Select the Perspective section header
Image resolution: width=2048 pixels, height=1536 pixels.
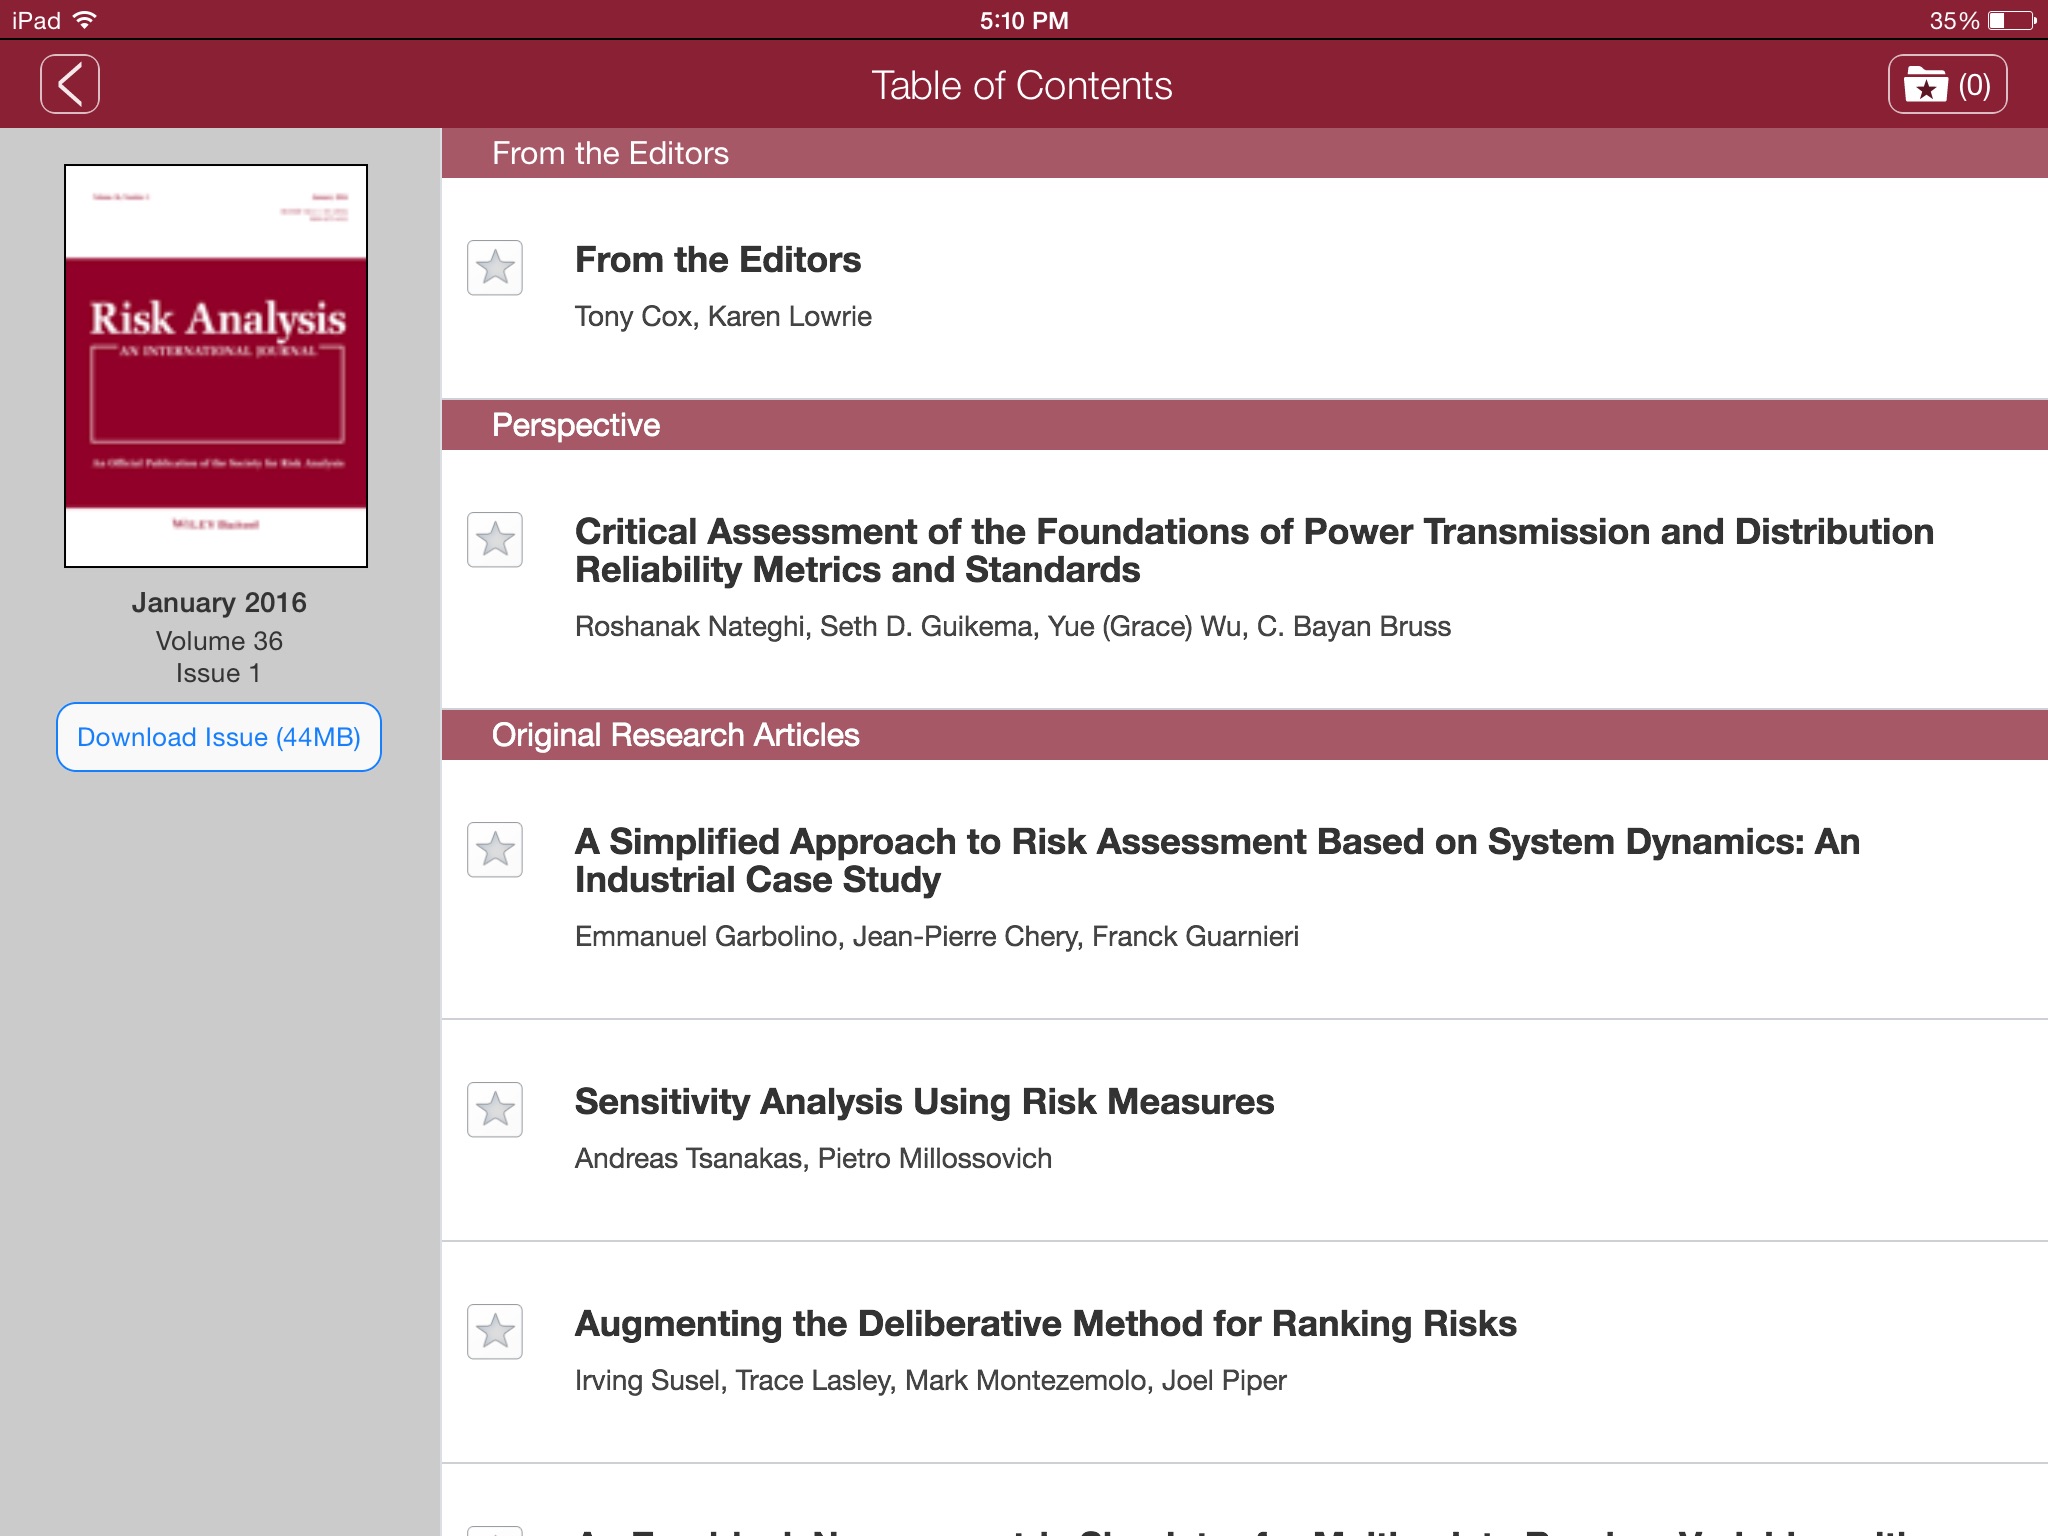pyautogui.click(x=576, y=425)
